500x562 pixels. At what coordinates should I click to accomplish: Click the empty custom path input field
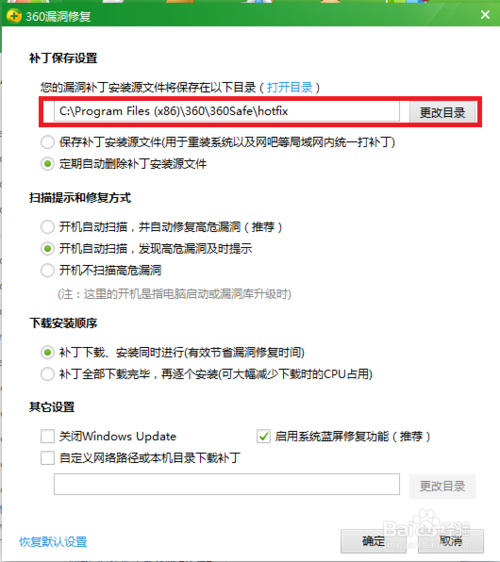tap(227, 484)
